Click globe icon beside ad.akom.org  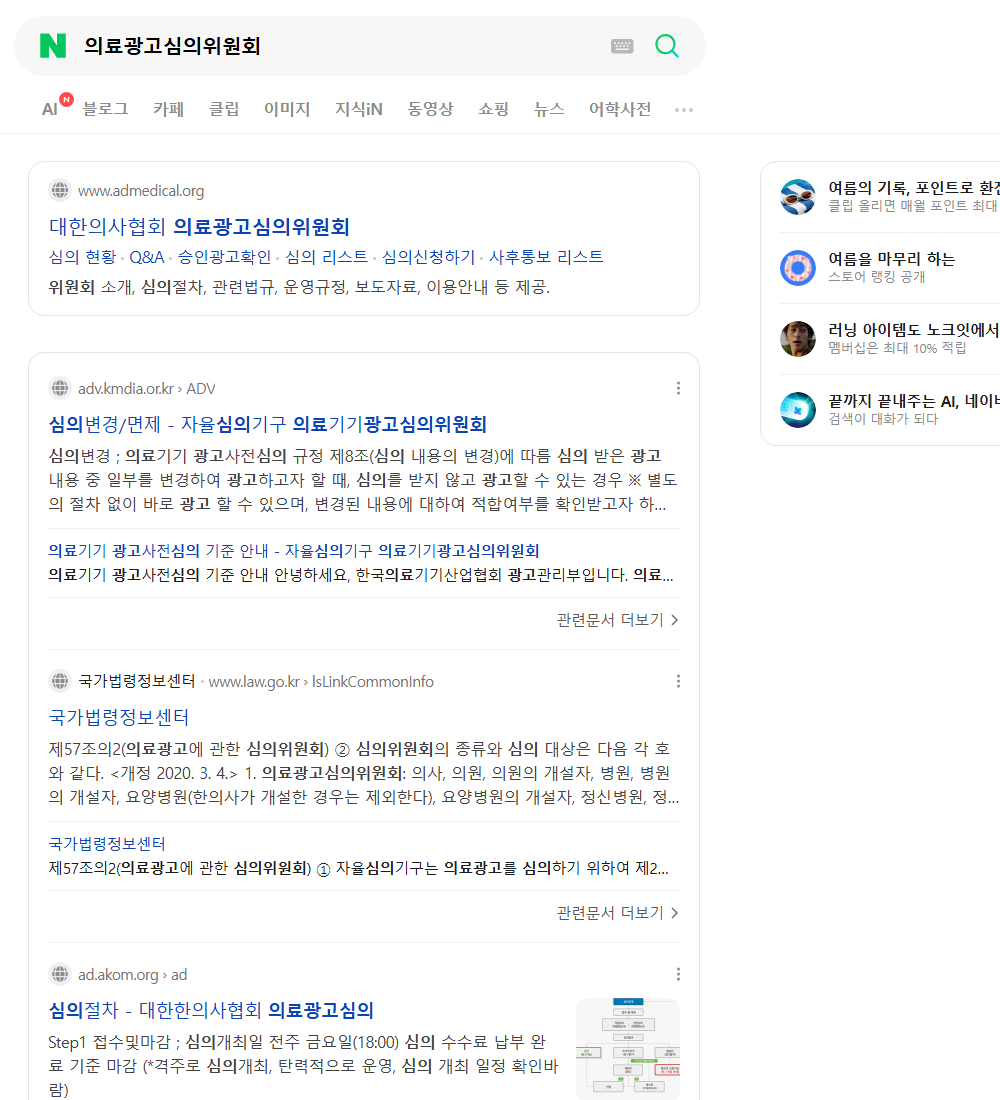(60, 974)
